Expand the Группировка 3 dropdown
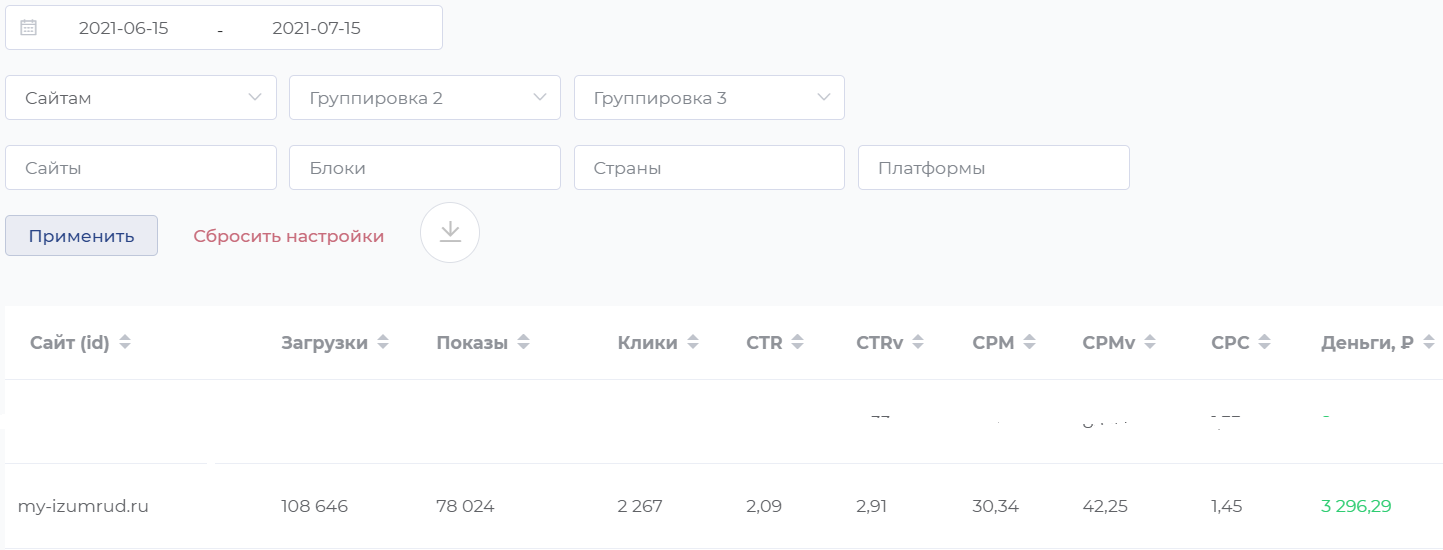Screen dimensions: 1443x550 click(709, 98)
